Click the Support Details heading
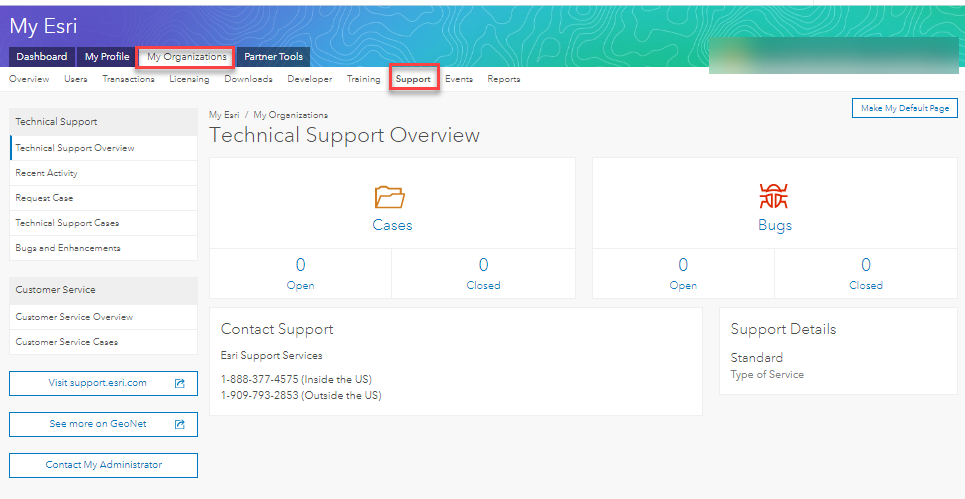 coord(783,329)
